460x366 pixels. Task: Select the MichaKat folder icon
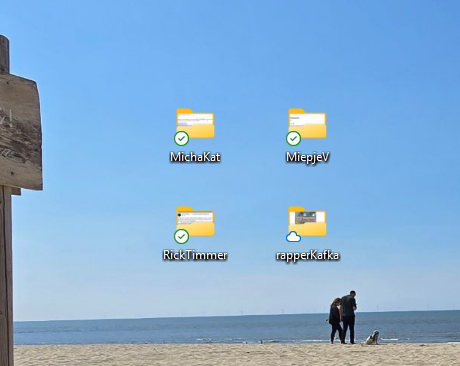(x=195, y=123)
